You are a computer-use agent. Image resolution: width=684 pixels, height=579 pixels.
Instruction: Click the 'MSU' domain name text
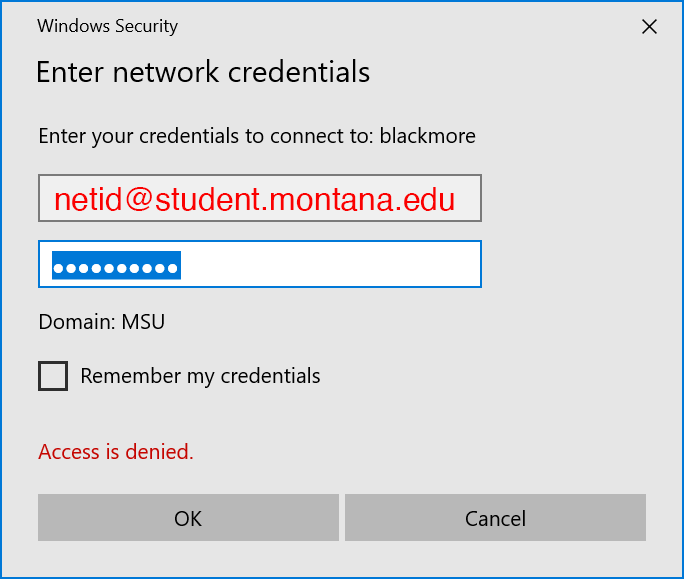pyautogui.click(x=143, y=322)
